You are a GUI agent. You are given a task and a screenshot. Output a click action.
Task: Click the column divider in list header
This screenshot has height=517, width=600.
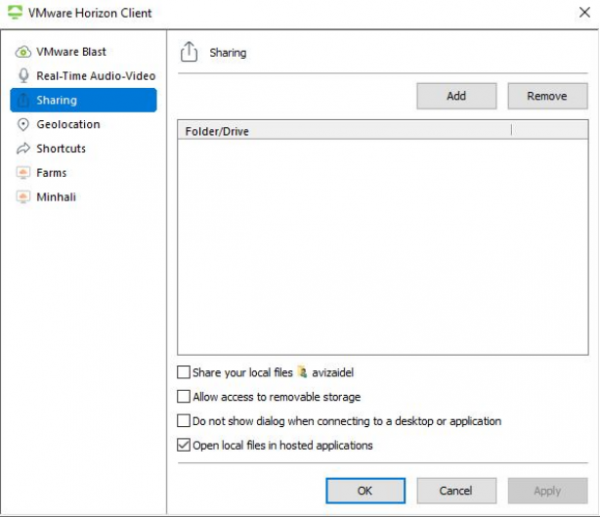511,130
